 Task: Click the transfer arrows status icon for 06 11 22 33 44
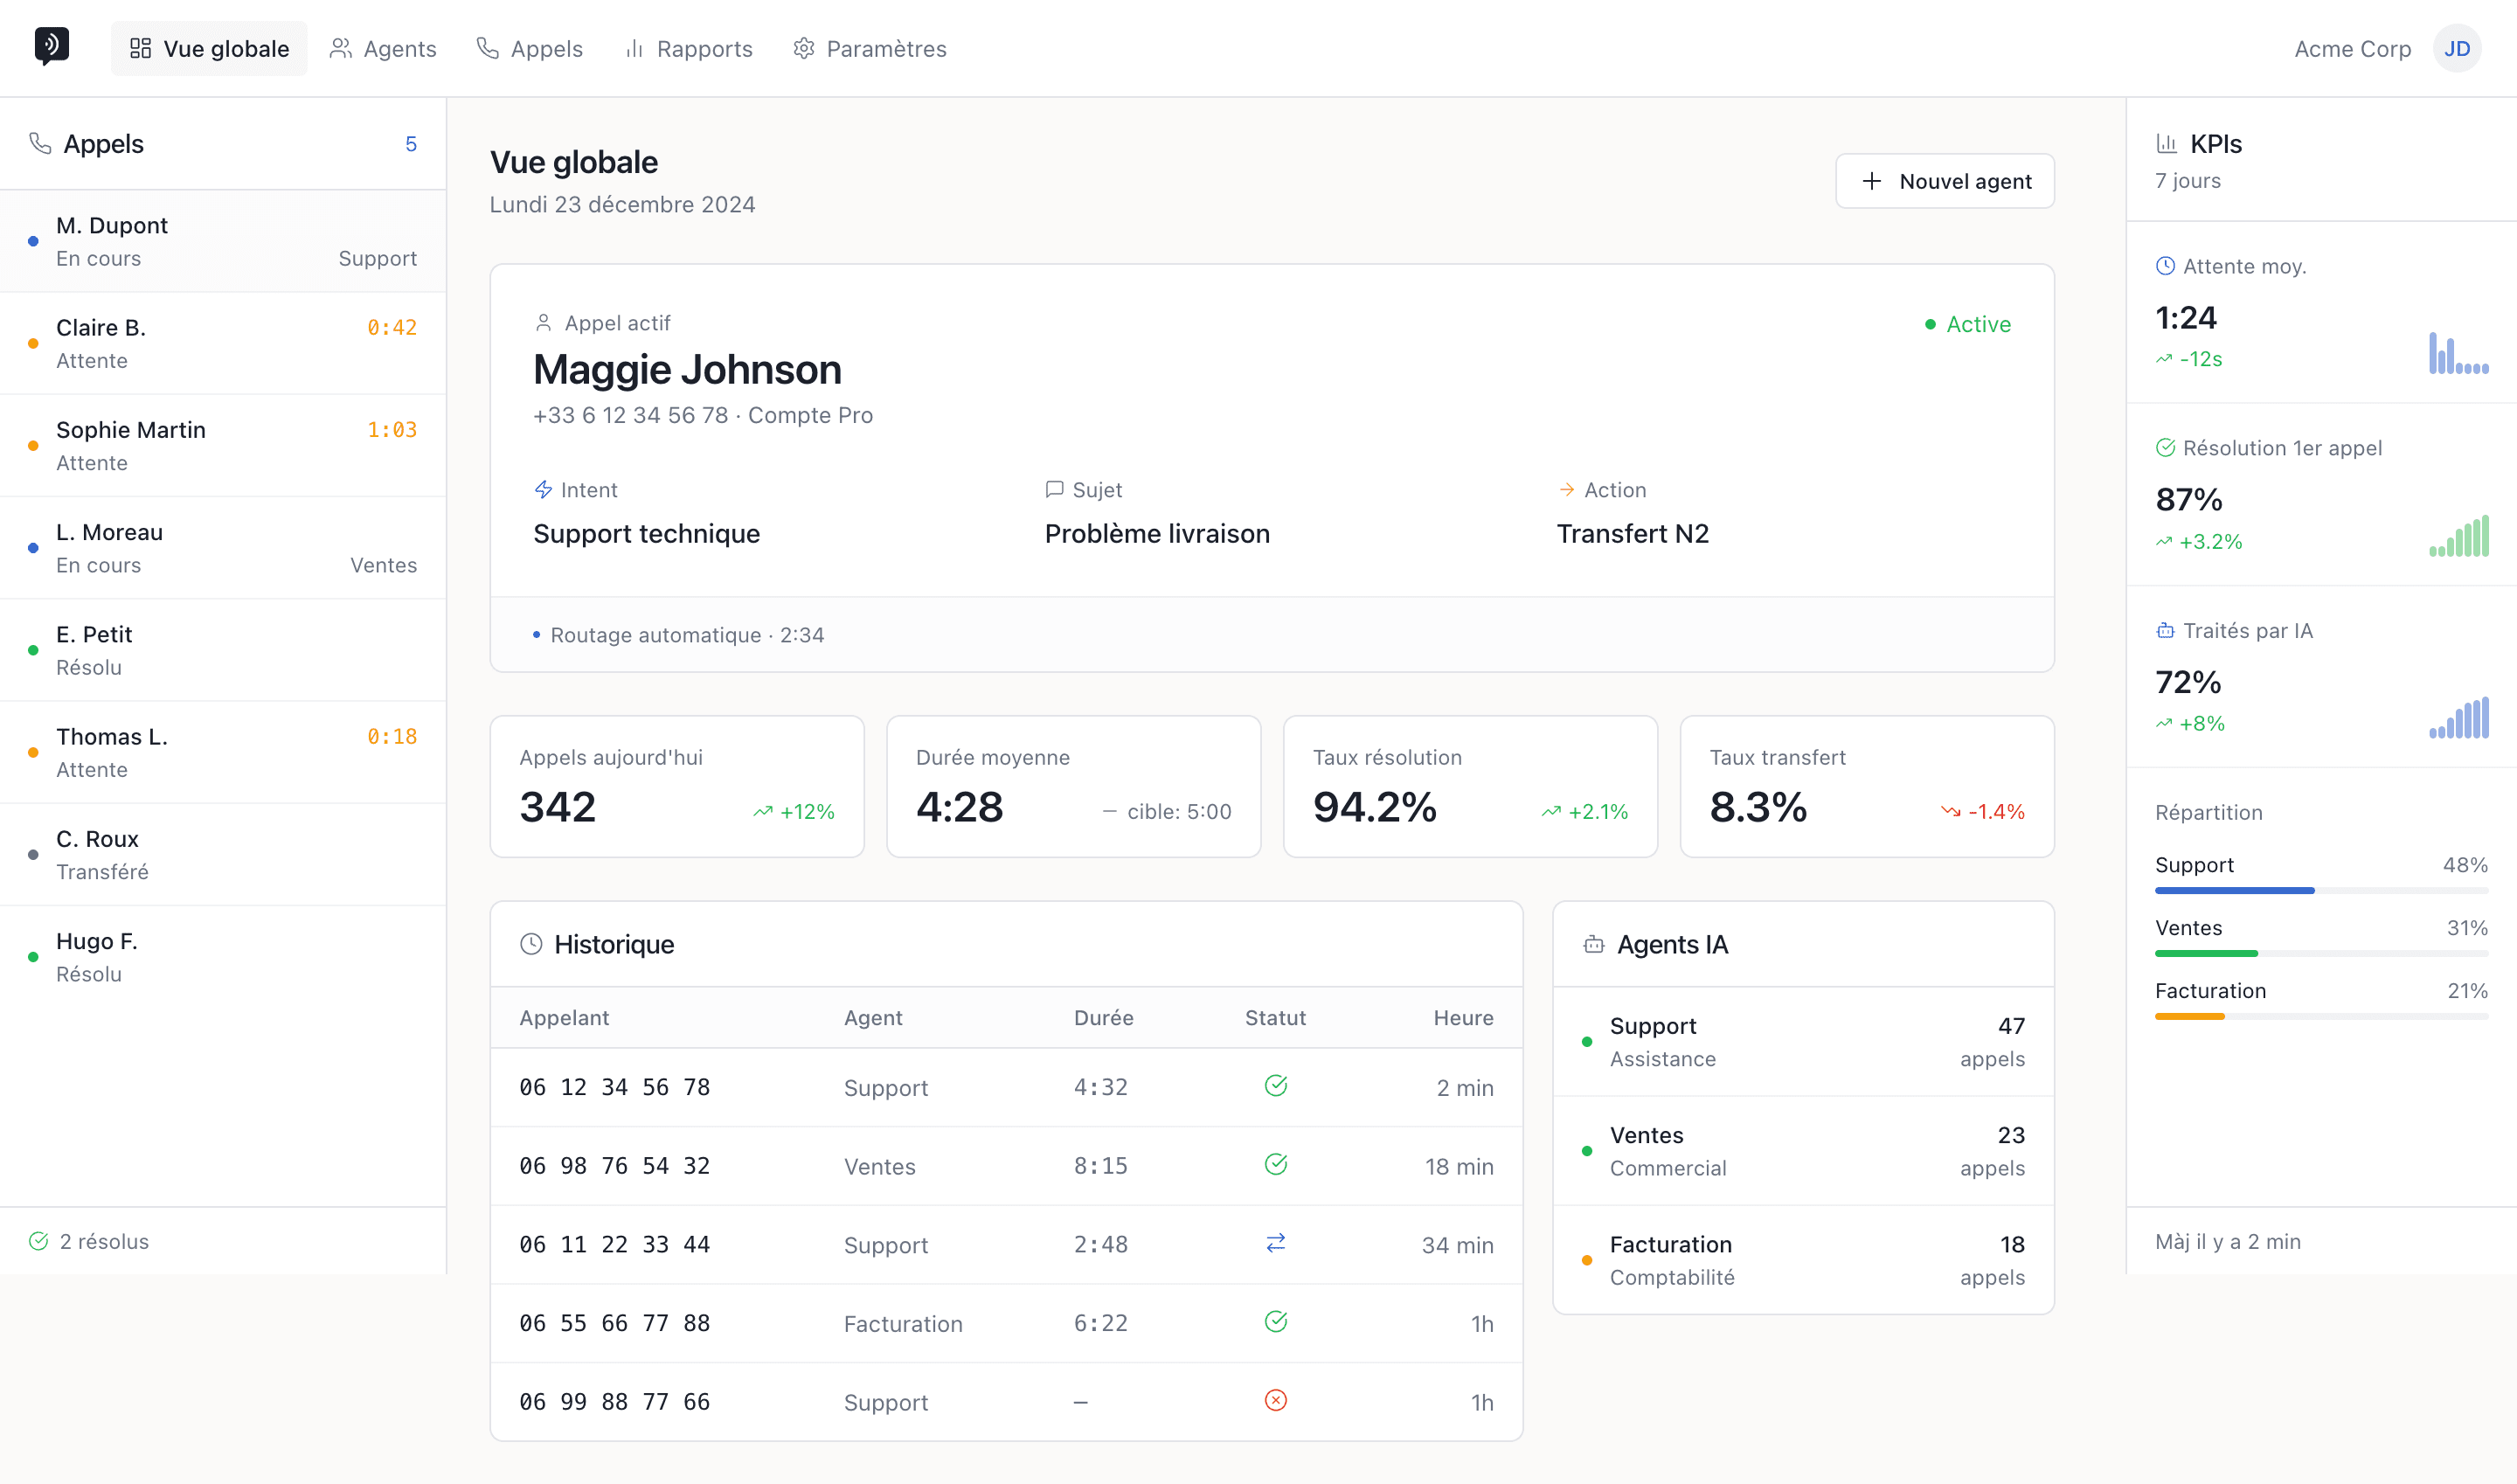click(x=1274, y=1243)
